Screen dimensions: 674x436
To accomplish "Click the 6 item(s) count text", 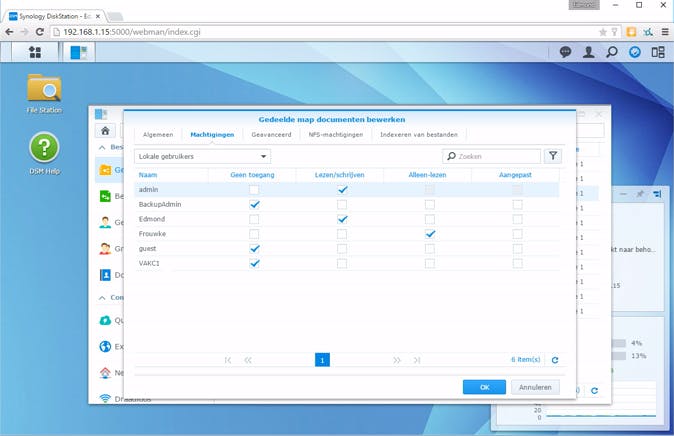I will tap(526, 359).
